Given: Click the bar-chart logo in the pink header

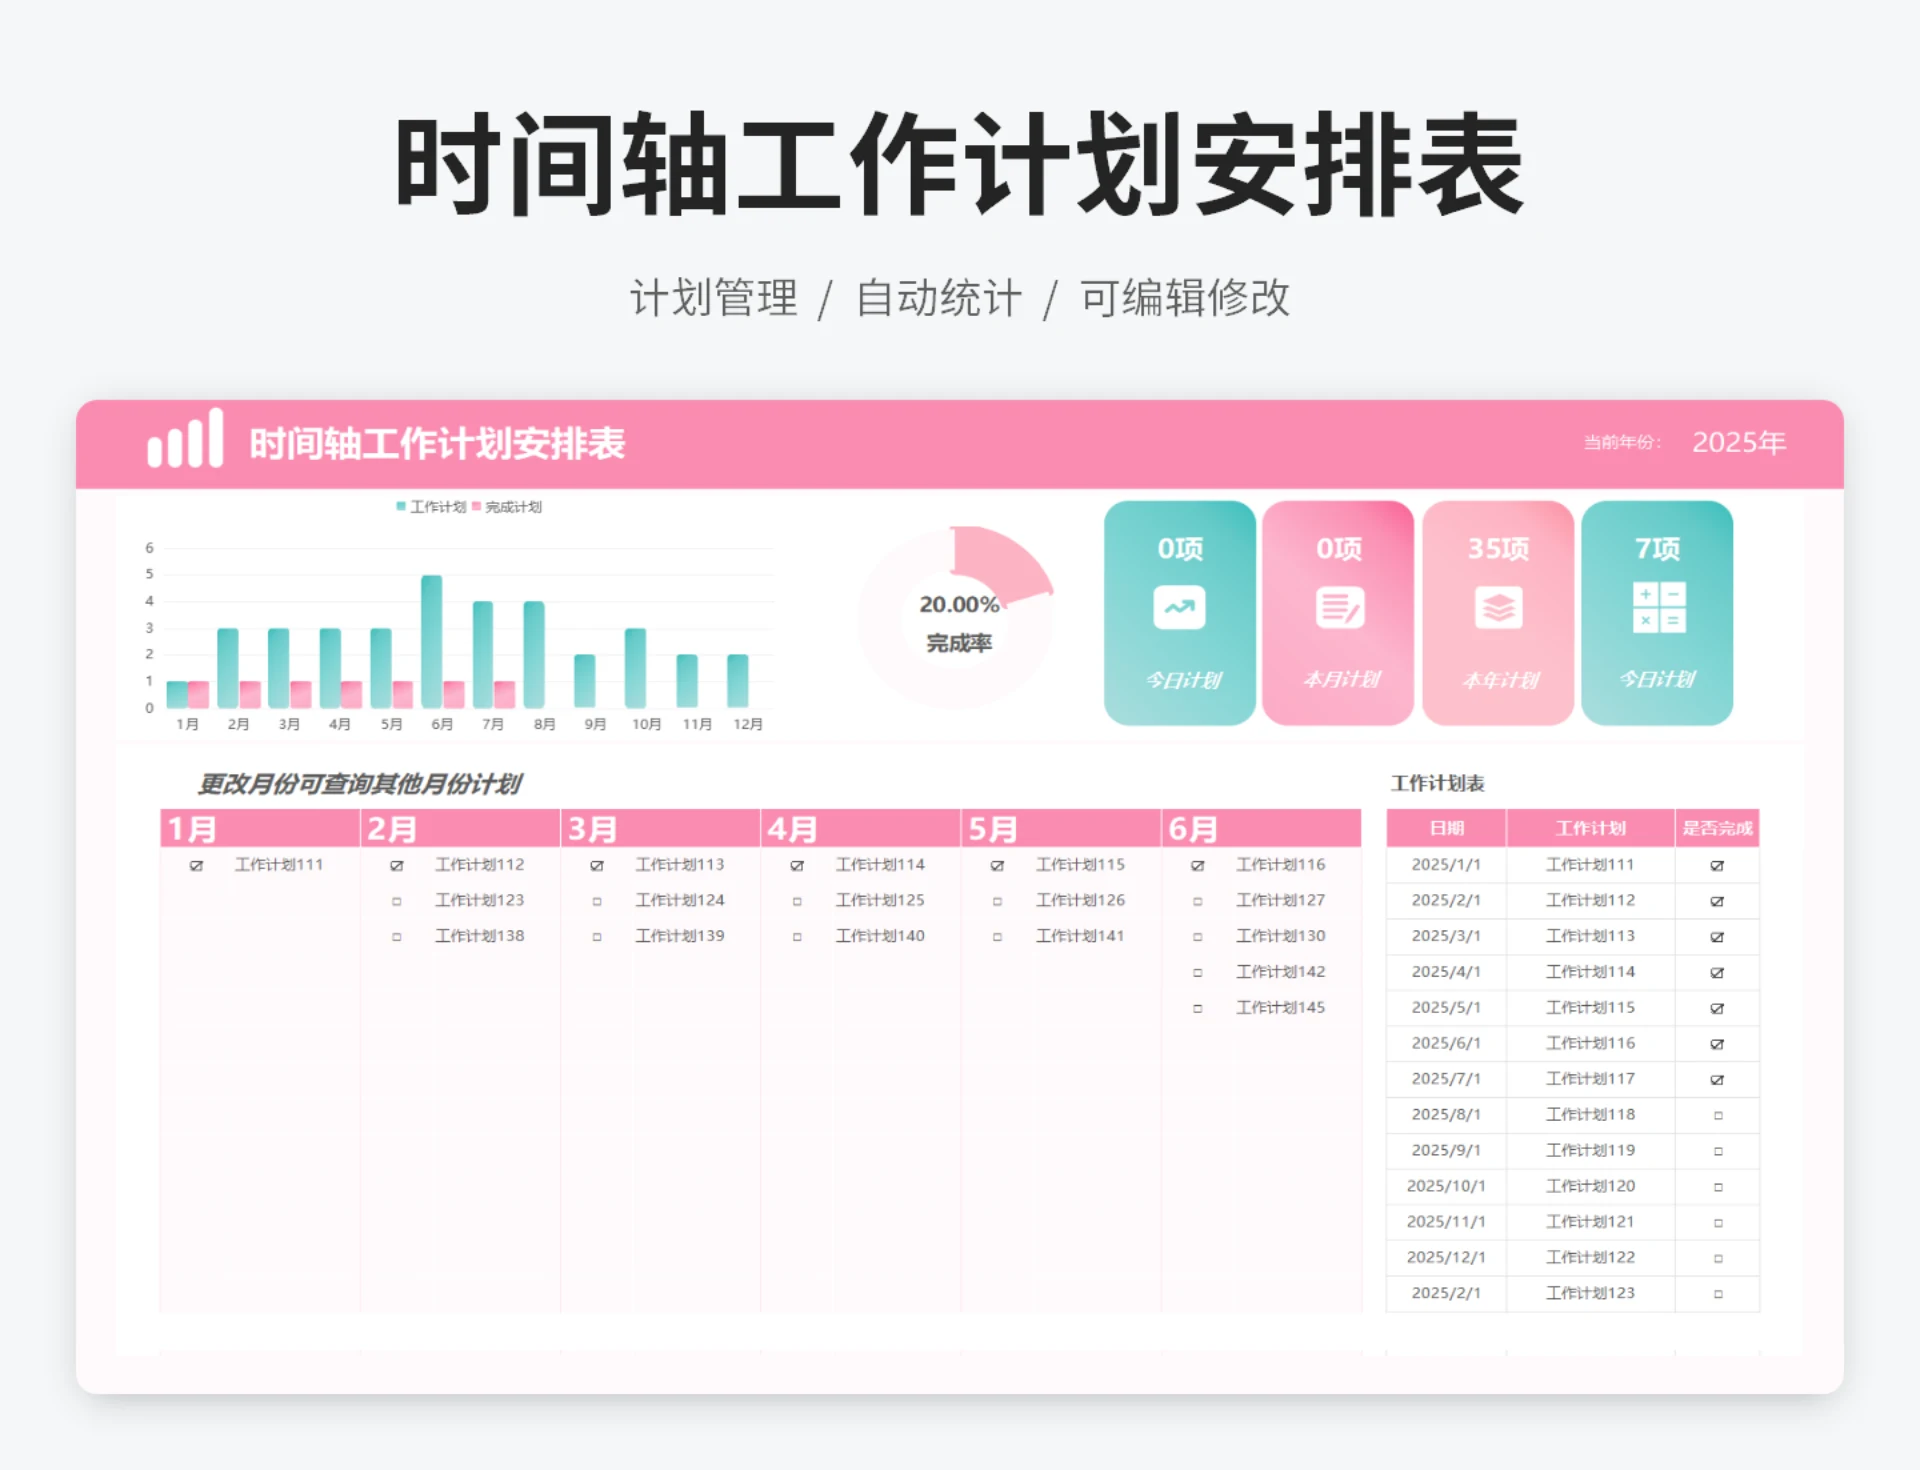Looking at the screenshot, I should tap(185, 443).
